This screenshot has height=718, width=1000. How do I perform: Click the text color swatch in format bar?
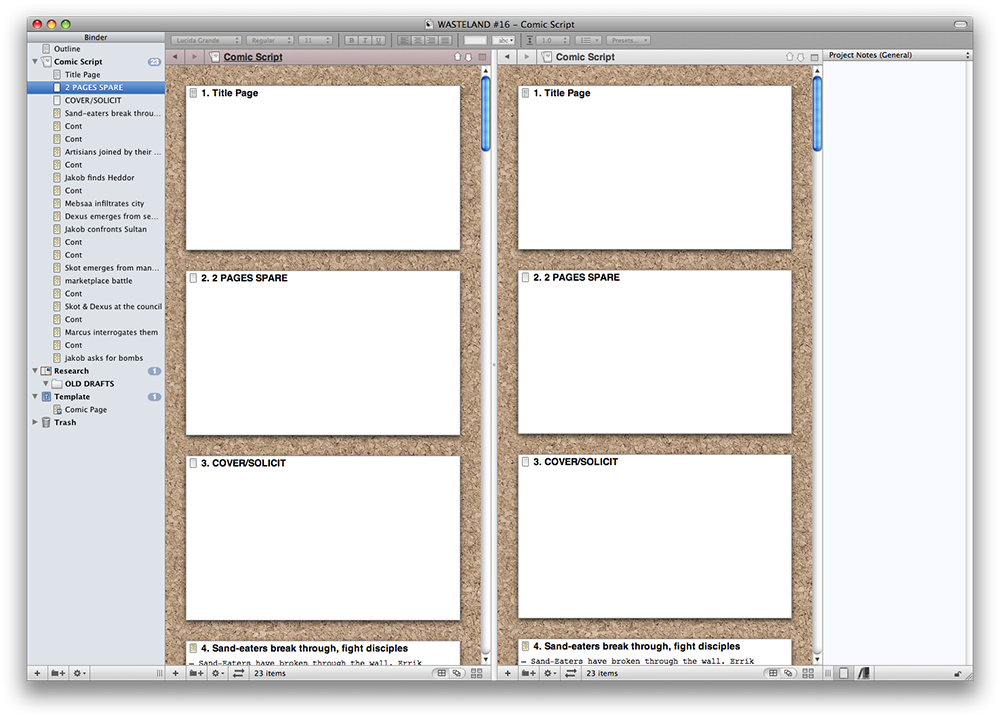click(x=475, y=40)
